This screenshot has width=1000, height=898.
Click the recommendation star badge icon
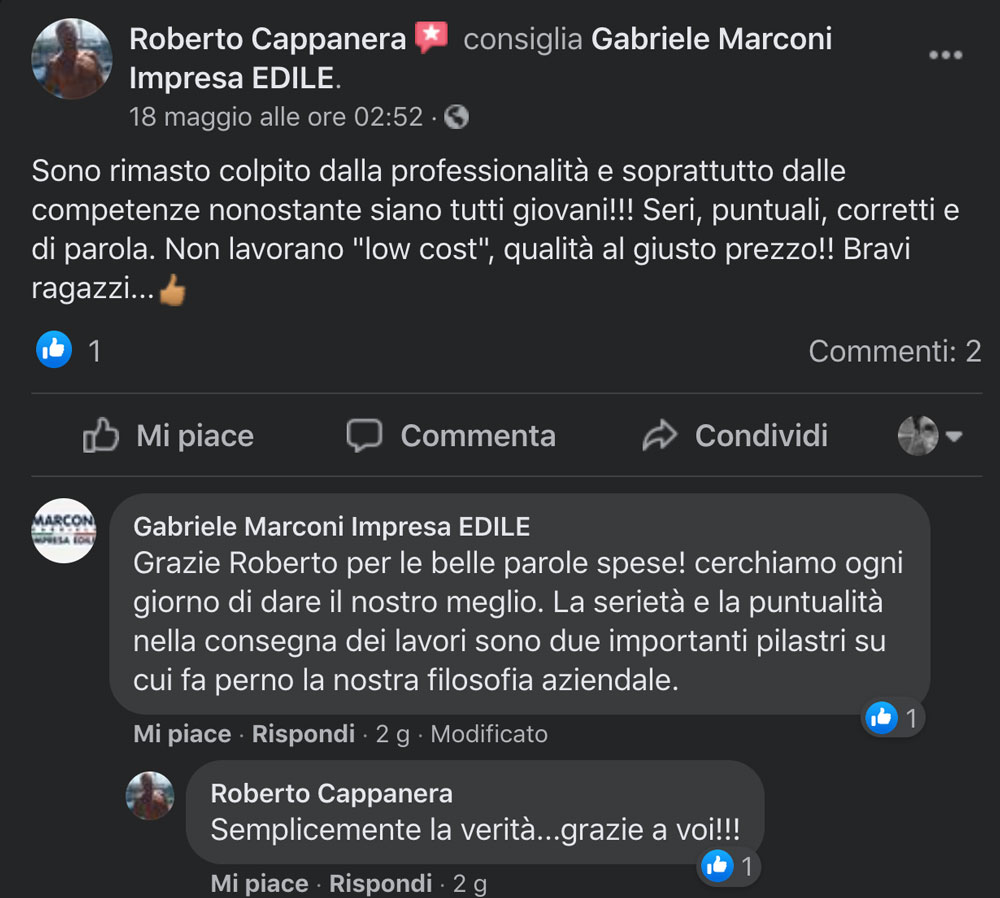[432, 39]
